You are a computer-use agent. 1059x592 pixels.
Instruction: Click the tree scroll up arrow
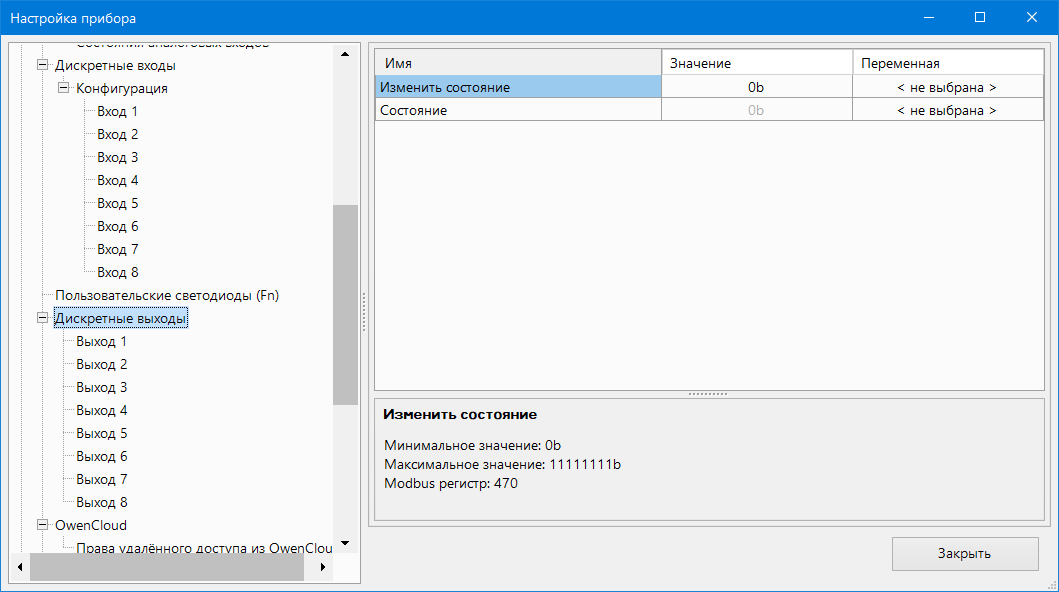pos(345,54)
